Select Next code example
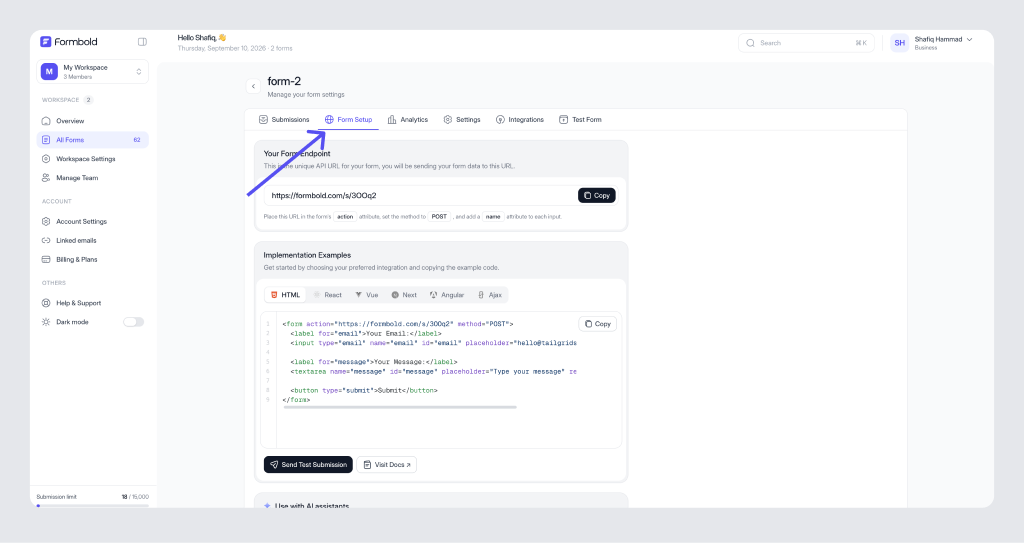The width and height of the screenshot is (1024, 543). pyautogui.click(x=404, y=295)
